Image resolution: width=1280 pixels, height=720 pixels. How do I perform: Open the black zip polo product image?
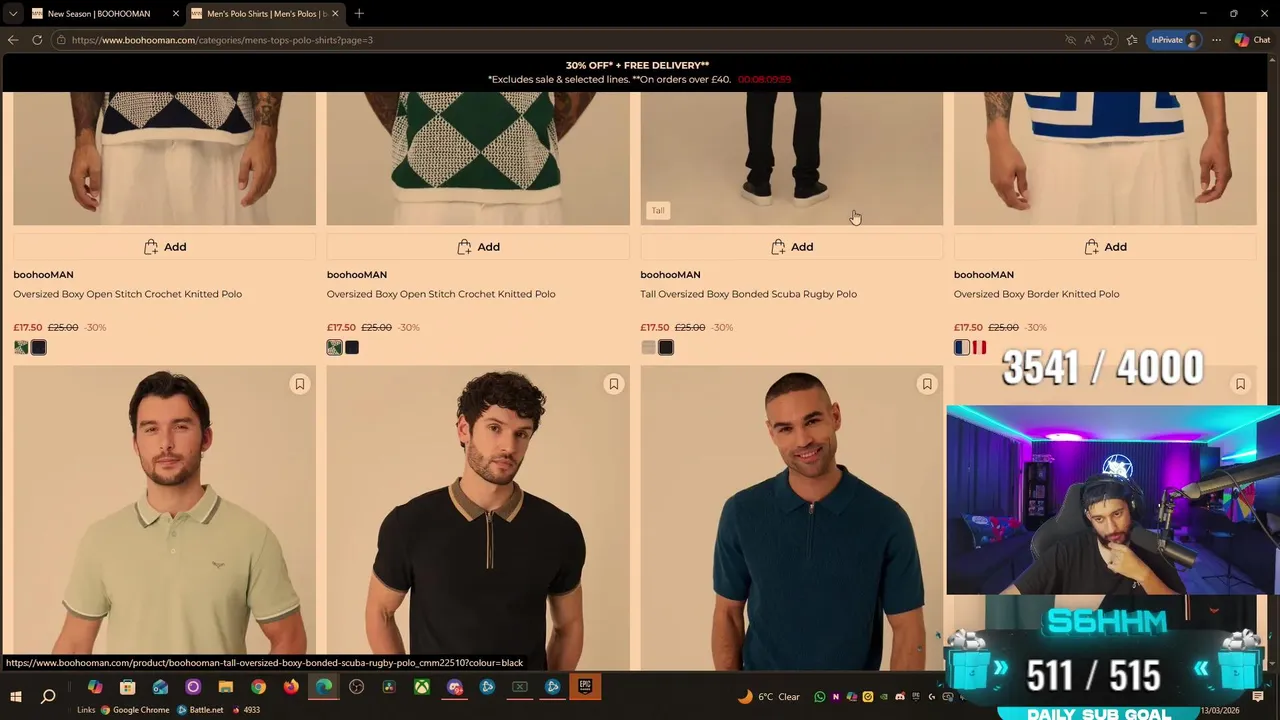[x=478, y=520]
